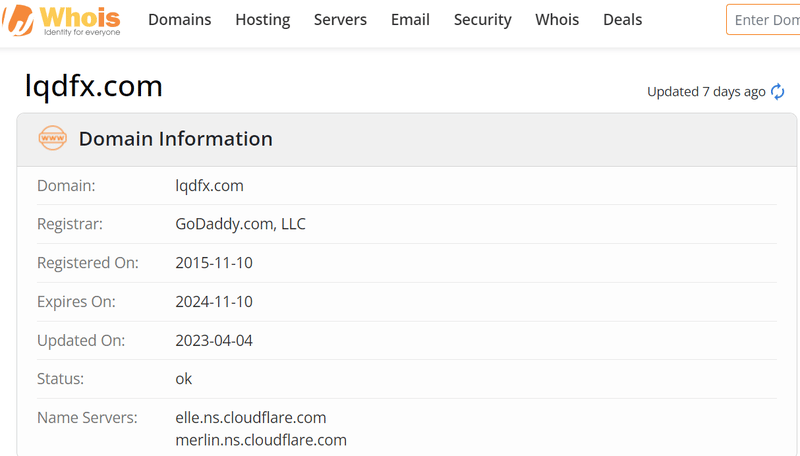Open the Email menu
Screen dimensions: 800x456
[x=410, y=19]
